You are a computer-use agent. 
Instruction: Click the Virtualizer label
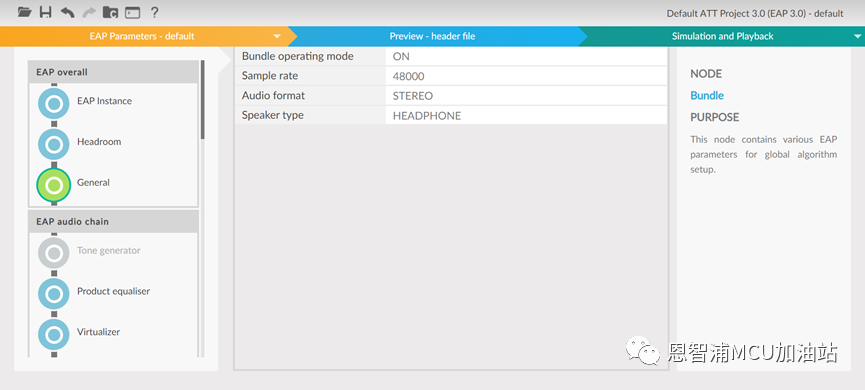[98, 332]
